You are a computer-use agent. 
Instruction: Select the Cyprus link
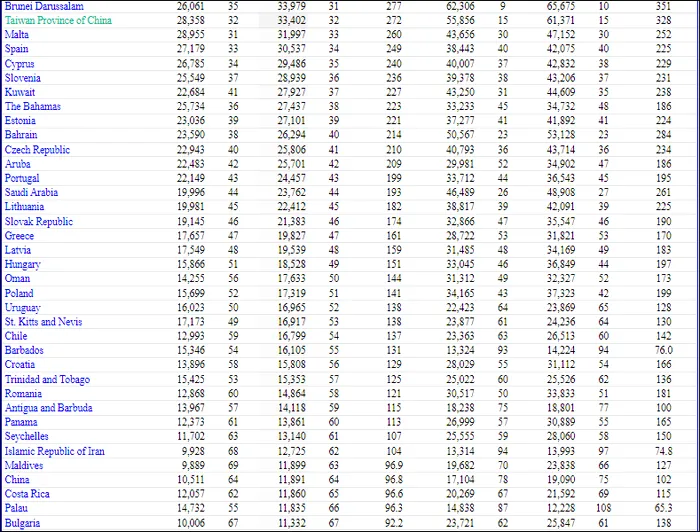(x=21, y=64)
